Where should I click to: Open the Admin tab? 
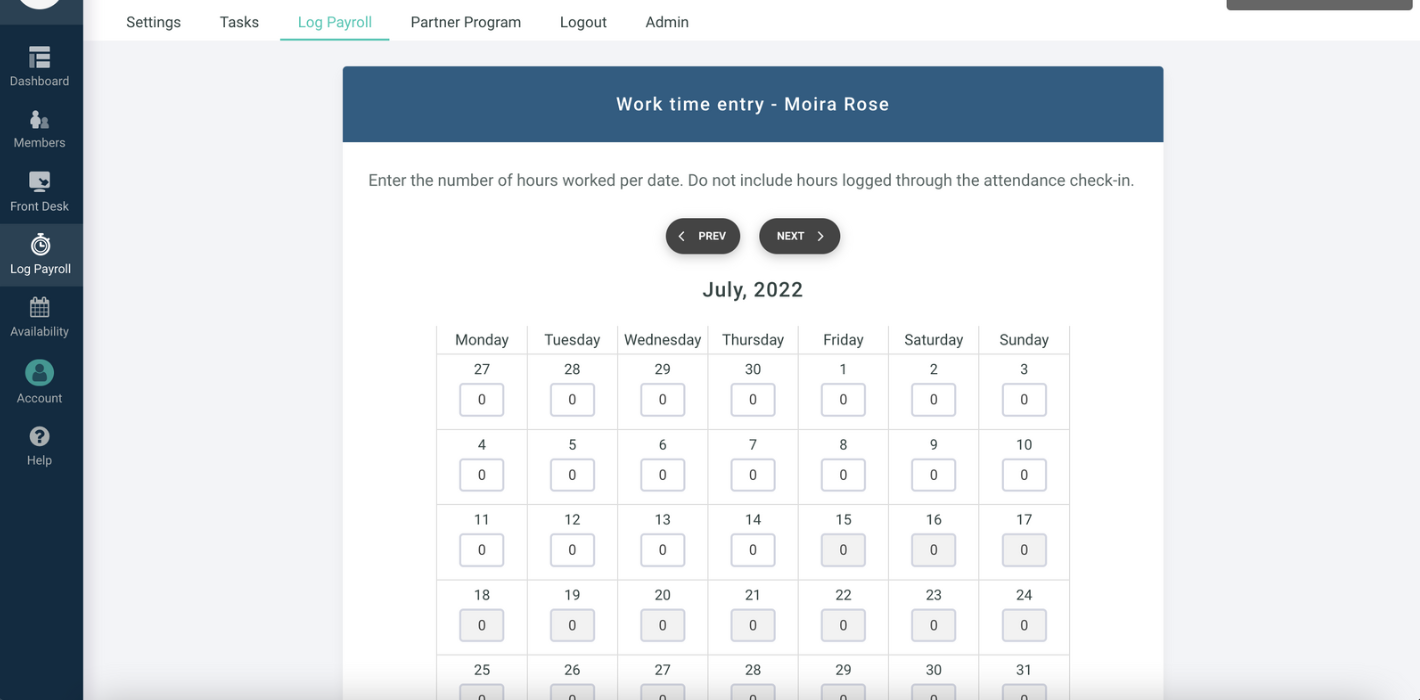pyautogui.click(x=667, y=22)
